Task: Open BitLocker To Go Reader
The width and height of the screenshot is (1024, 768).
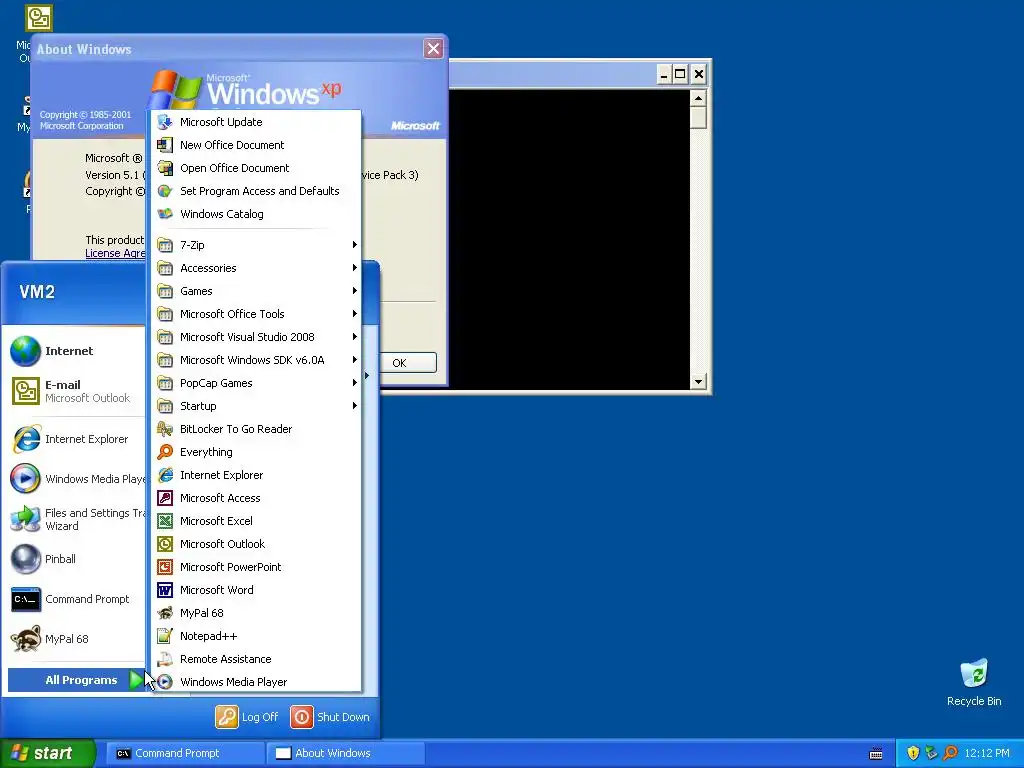Action: [257, 429]
